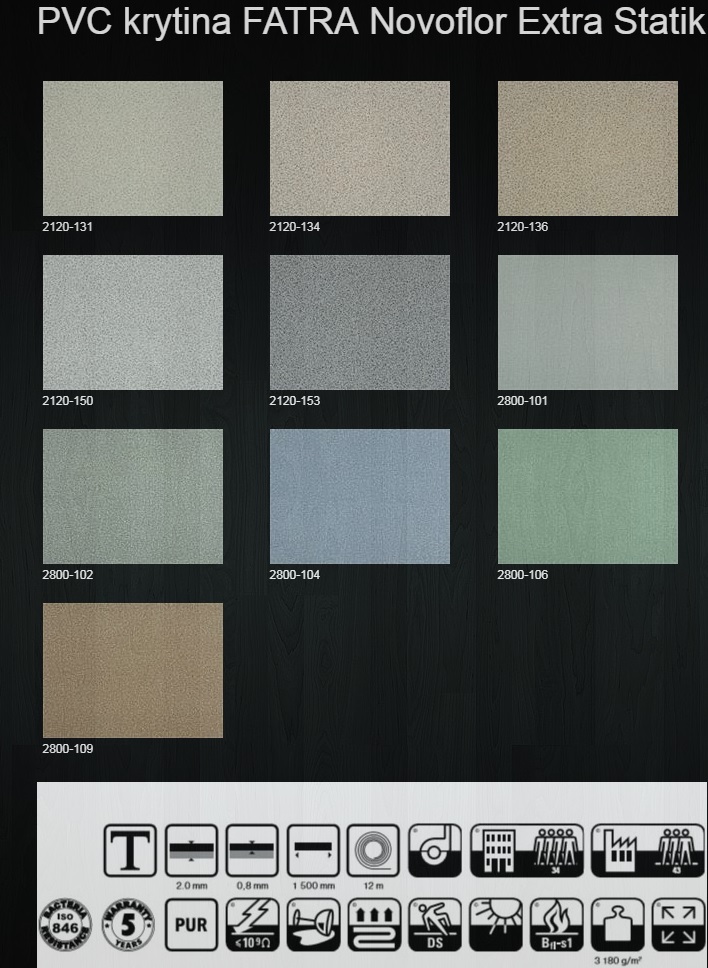The image size is (708, 968).
Task: Click the 1 500 mm caption text
Action: click(313, 885)
